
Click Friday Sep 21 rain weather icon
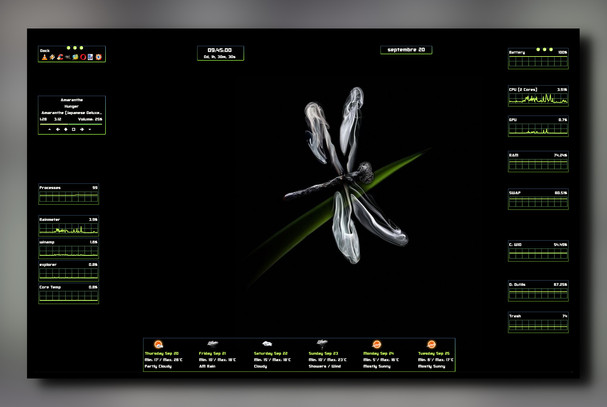point(213,343)
